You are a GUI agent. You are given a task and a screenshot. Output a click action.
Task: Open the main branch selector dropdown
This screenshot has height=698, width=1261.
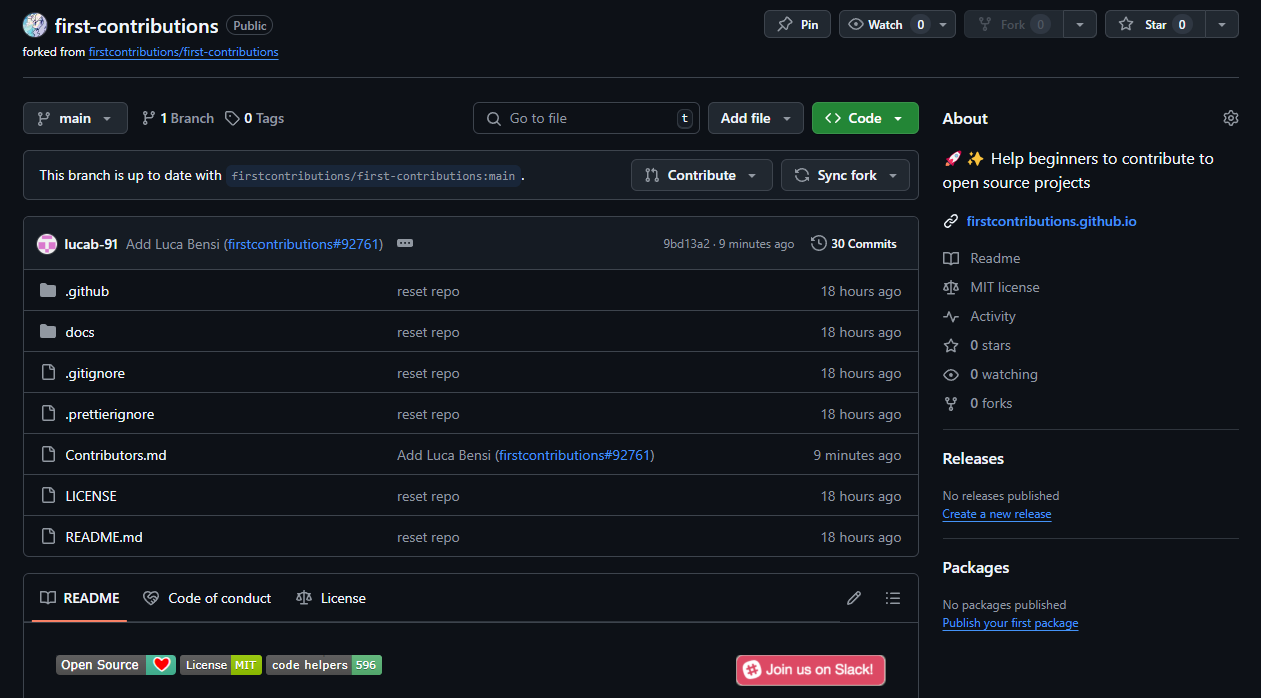(x=75, y=118)
